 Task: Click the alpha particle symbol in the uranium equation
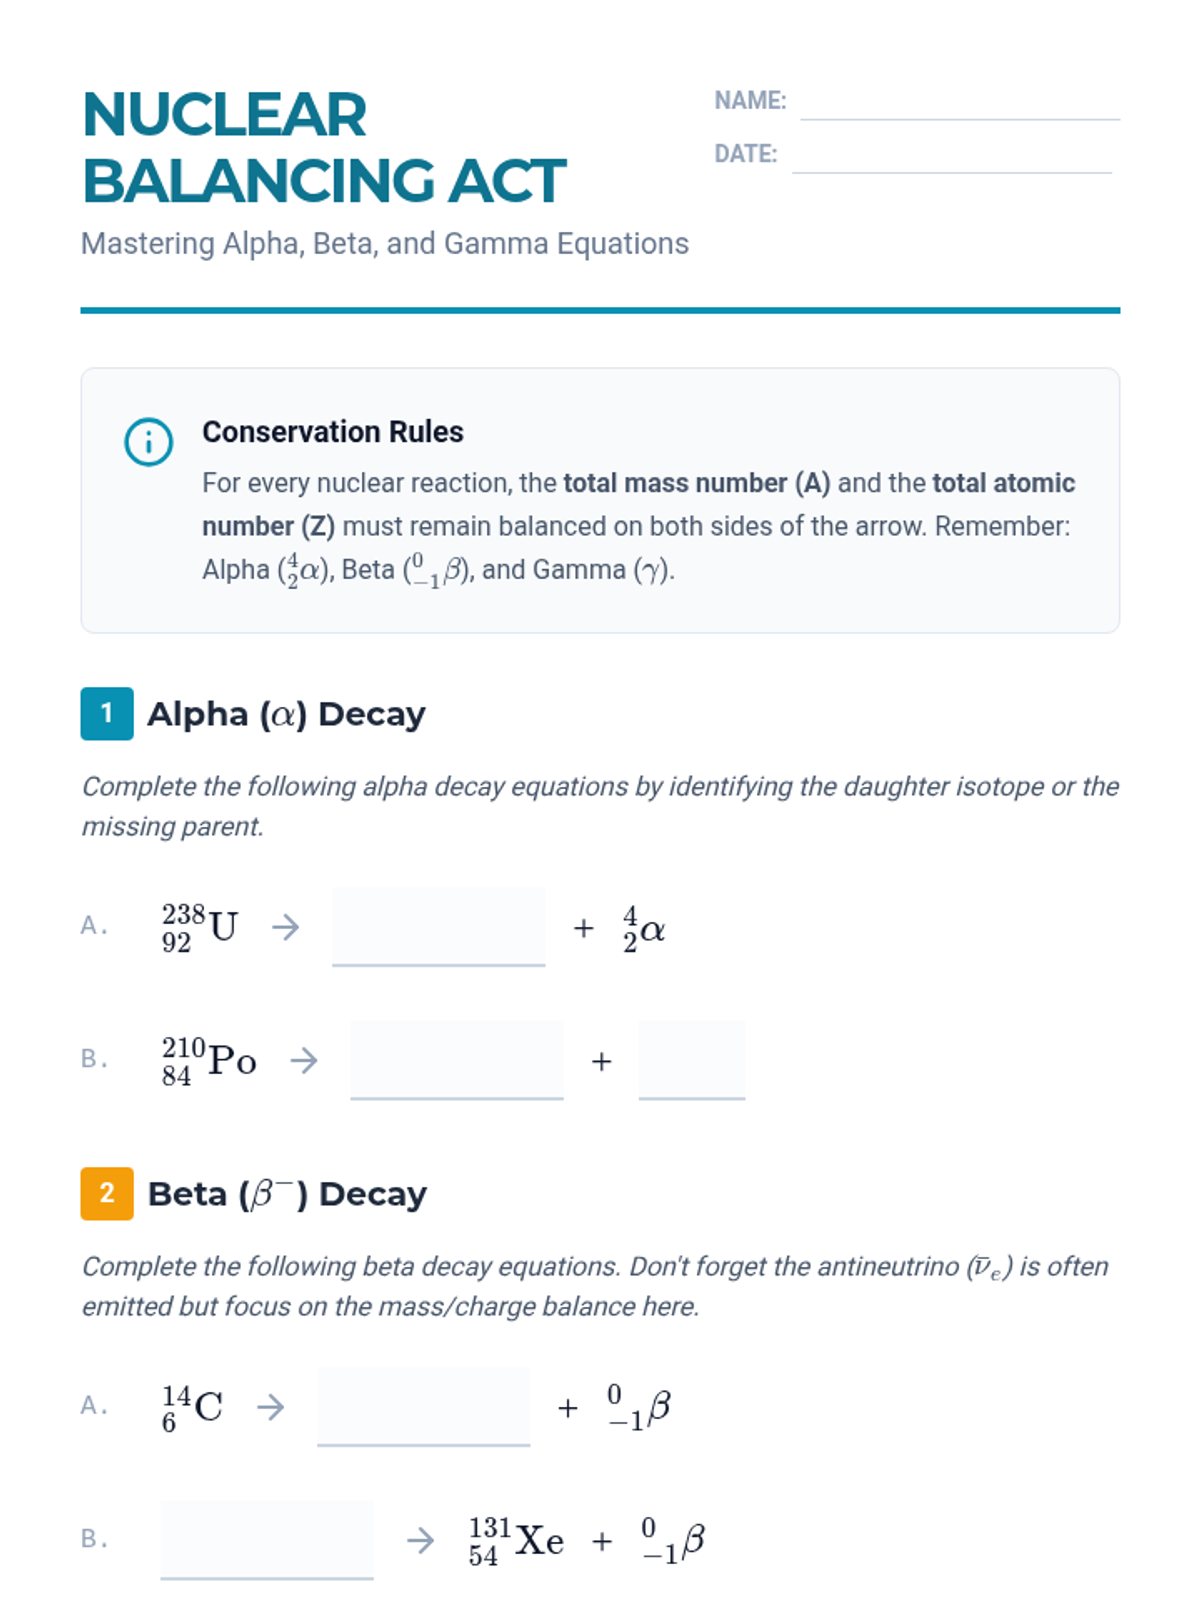(x=644, y=929)
